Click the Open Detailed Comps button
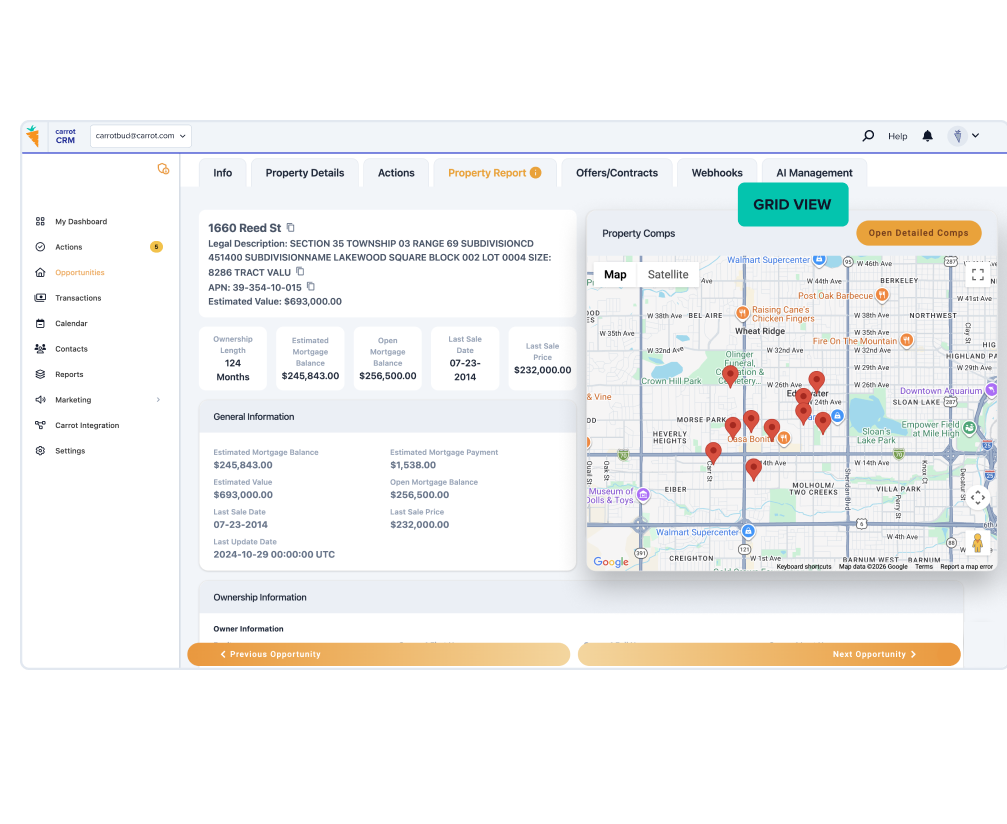 [918, 233]
